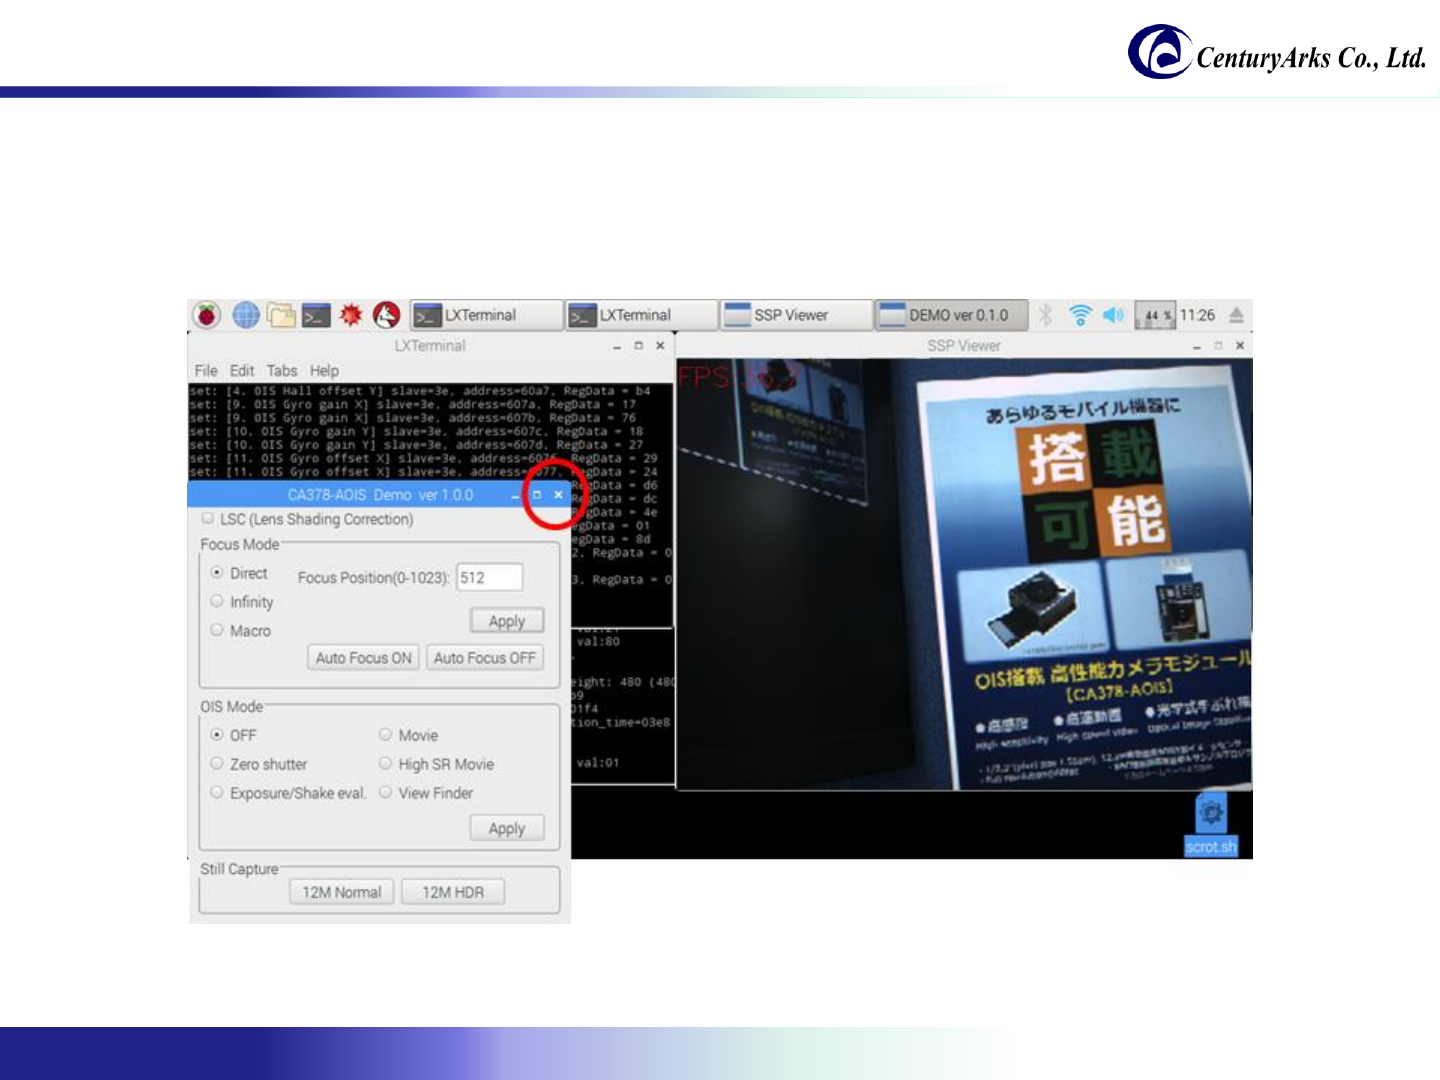
Task: Click the Focus Mode group label
Action: point(240,545)
